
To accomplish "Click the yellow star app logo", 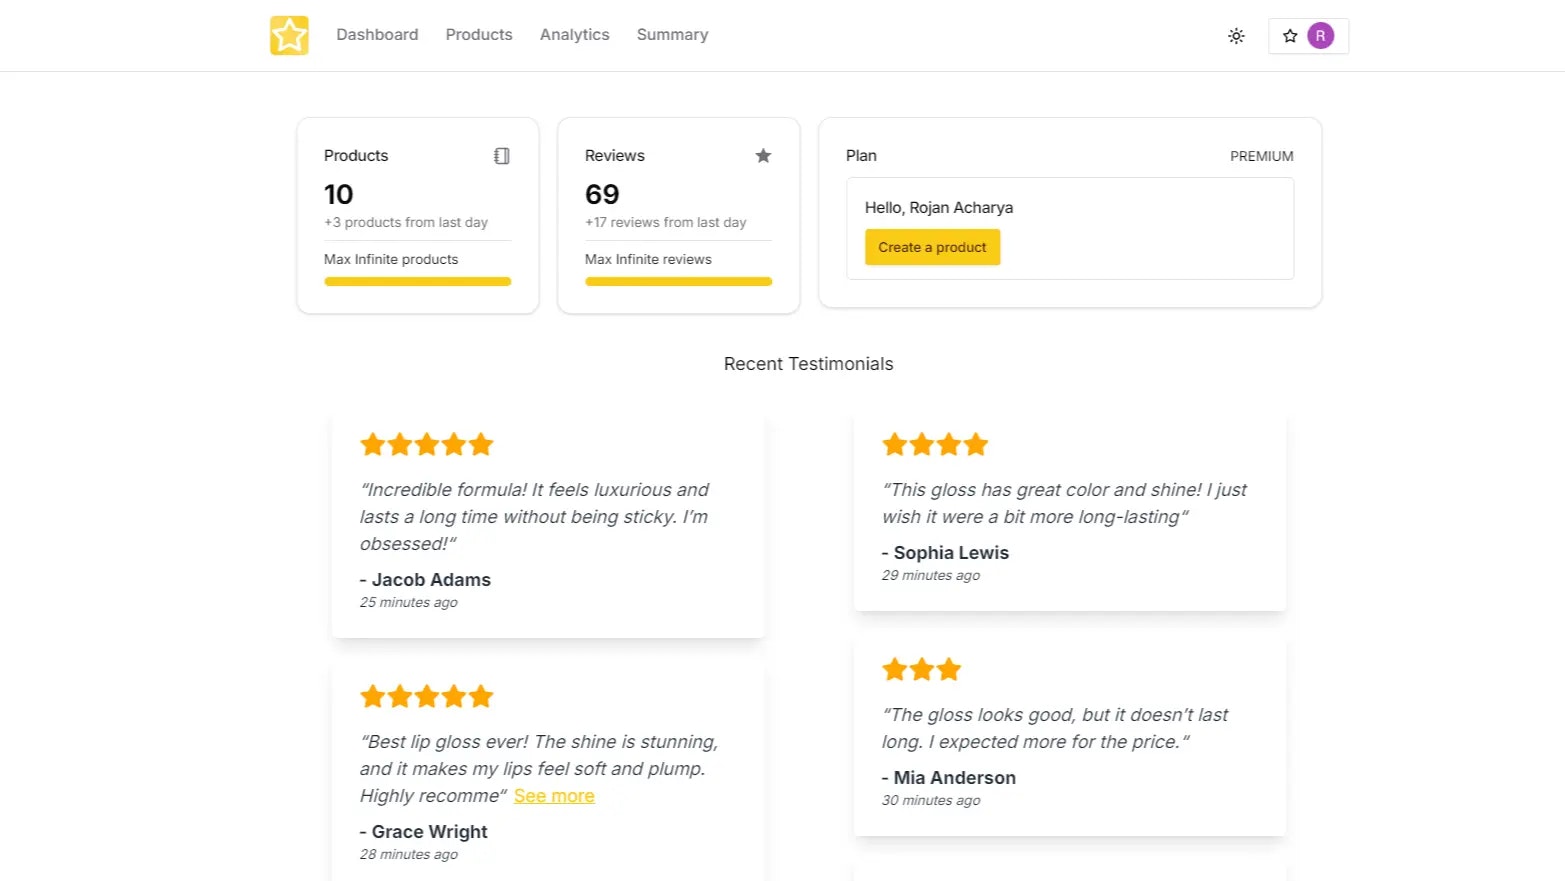I will (289, 35).
